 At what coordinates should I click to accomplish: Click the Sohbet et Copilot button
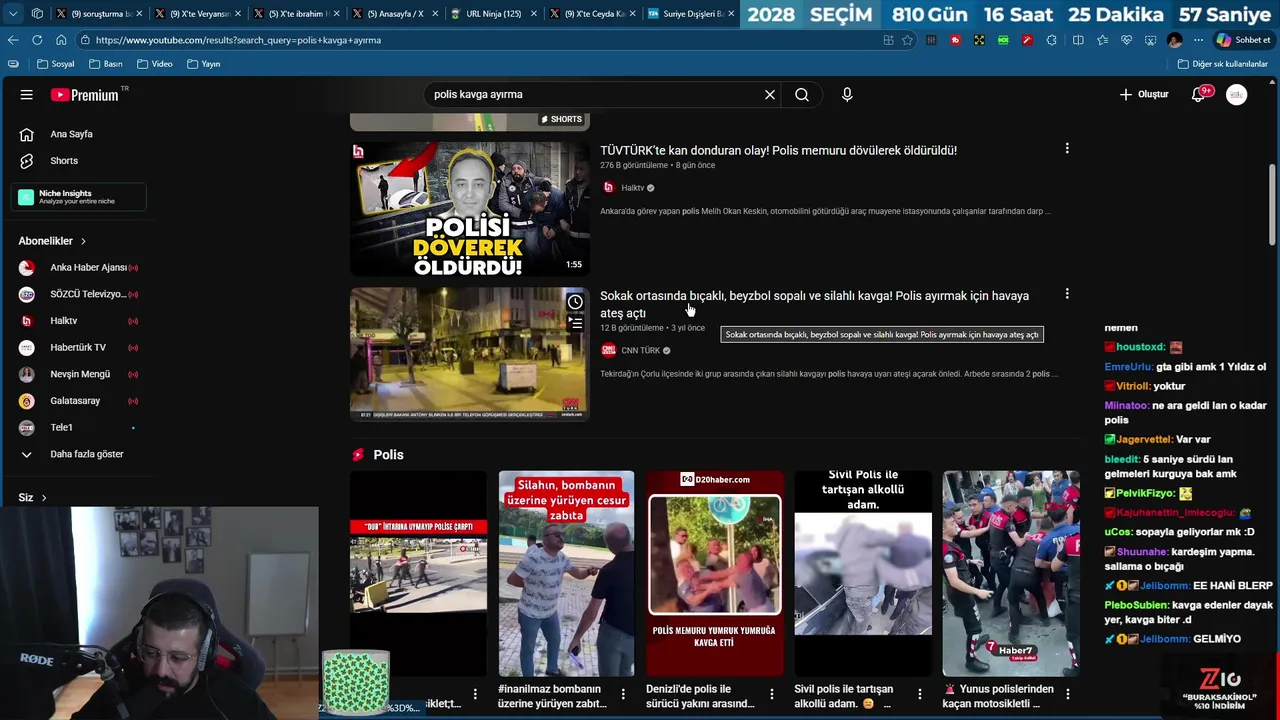[x=1243, y=40]
